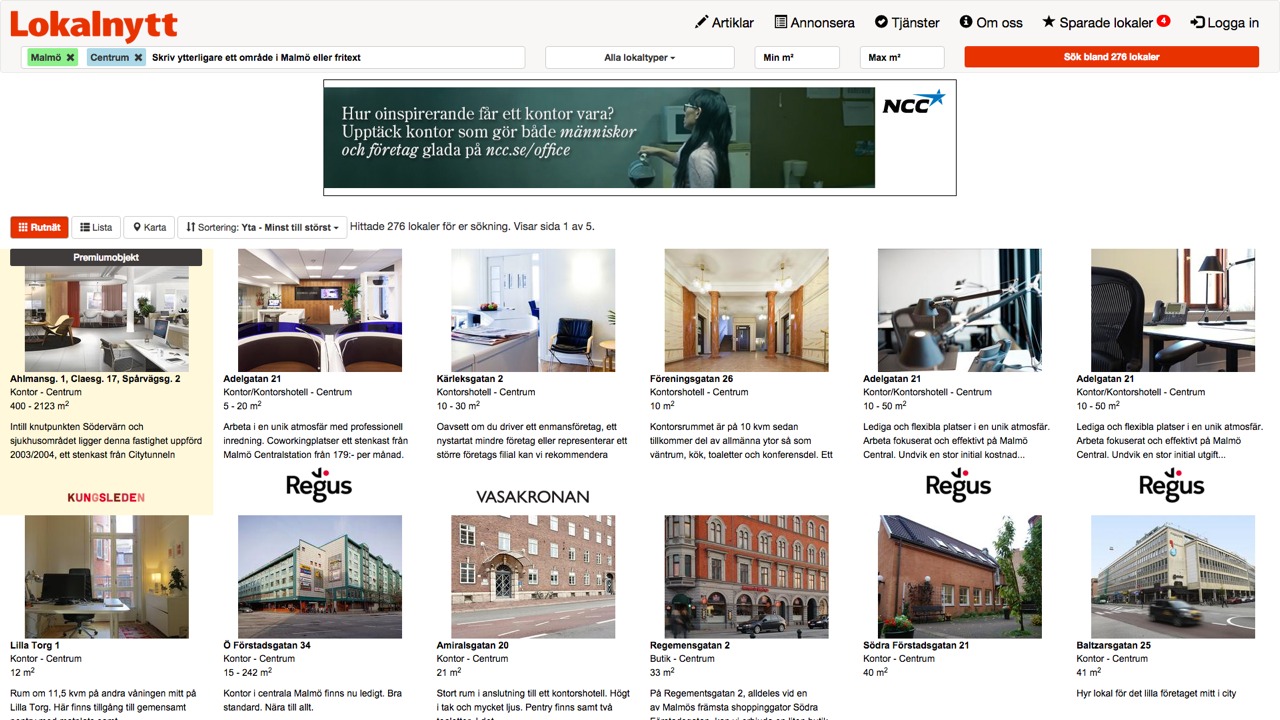
Task: Open the Tjänster menu item
Action: coord(907,22)
